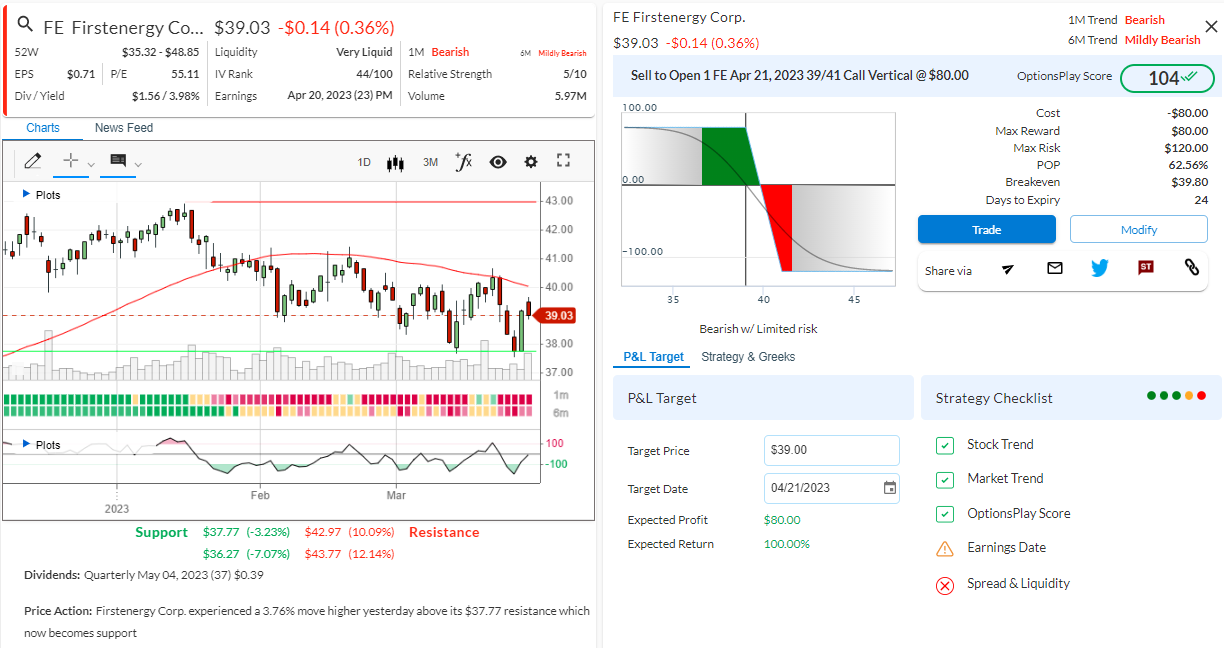
Task: Click the POP value 62.56%
Action: [x=1188, y=165]
